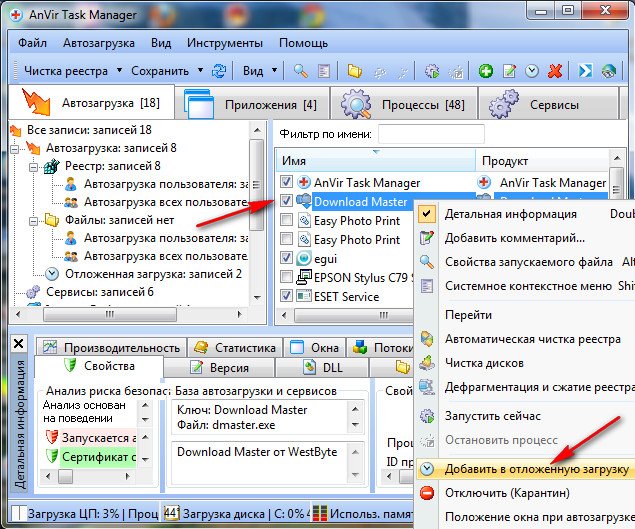Open the Чистка реестра dropdown arrow
The width and height of the screenshot is (635, 529).
119,71
